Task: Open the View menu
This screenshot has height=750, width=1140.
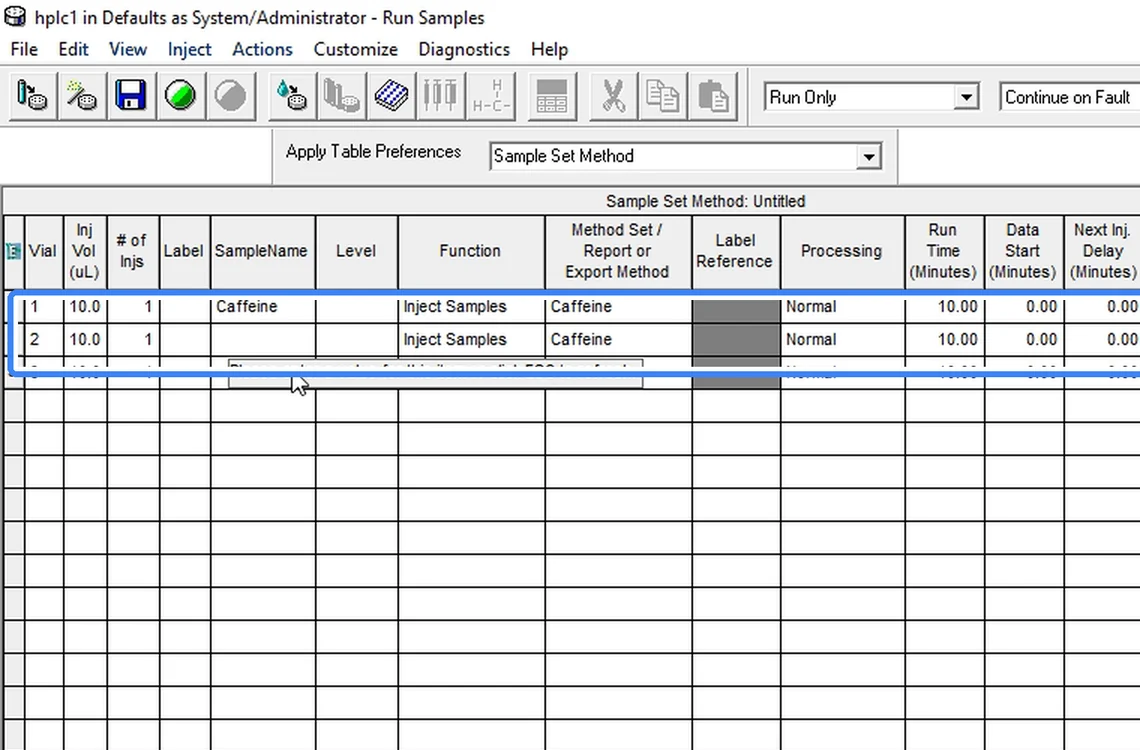Action: tap(128, 49)
